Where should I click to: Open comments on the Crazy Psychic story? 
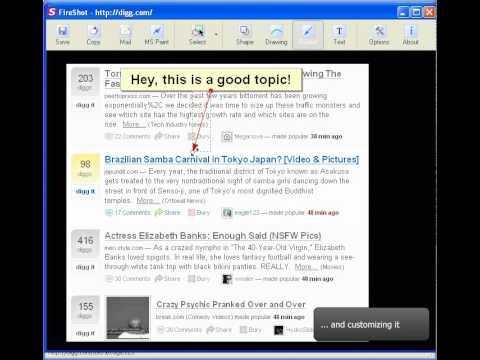click(x=179, y=330)
